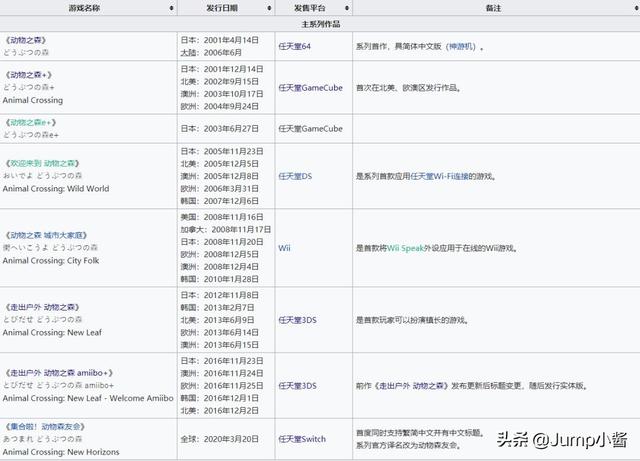This screenshot has height=461, width=640.
Task: Select the date 日本：2012年11月8日
Action: tap(220, 295)
